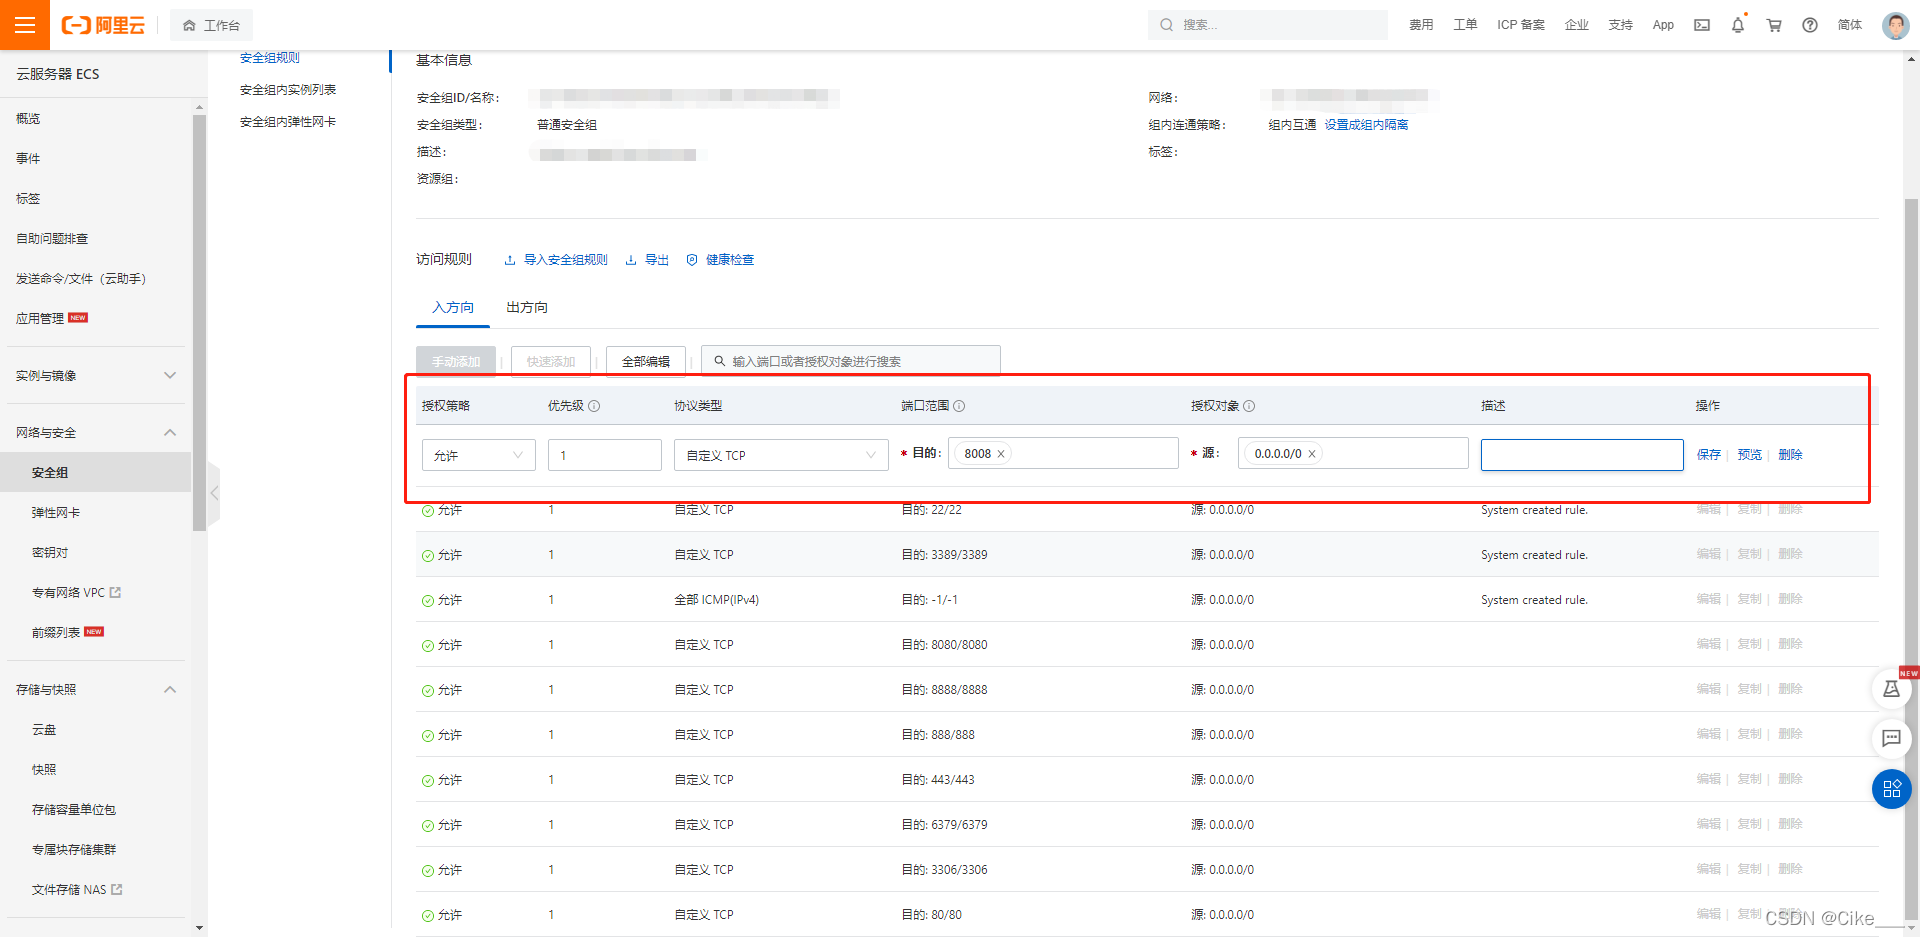Open the 协议类型 自定义 TCP dropdown
The width and height of the screenshot is (1920, 937).
point(781,455)
